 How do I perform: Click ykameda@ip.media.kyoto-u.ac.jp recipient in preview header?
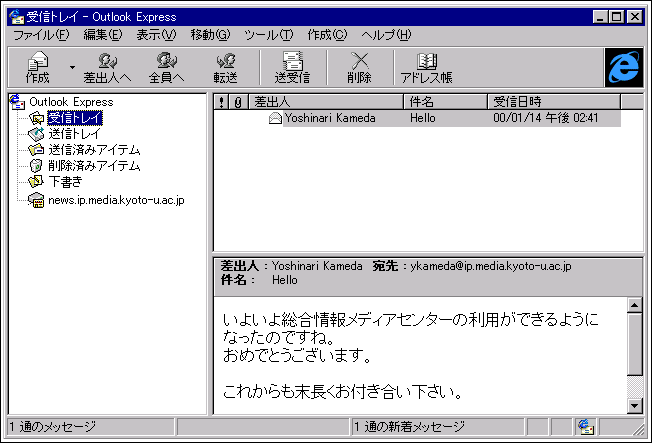[491, 266]
